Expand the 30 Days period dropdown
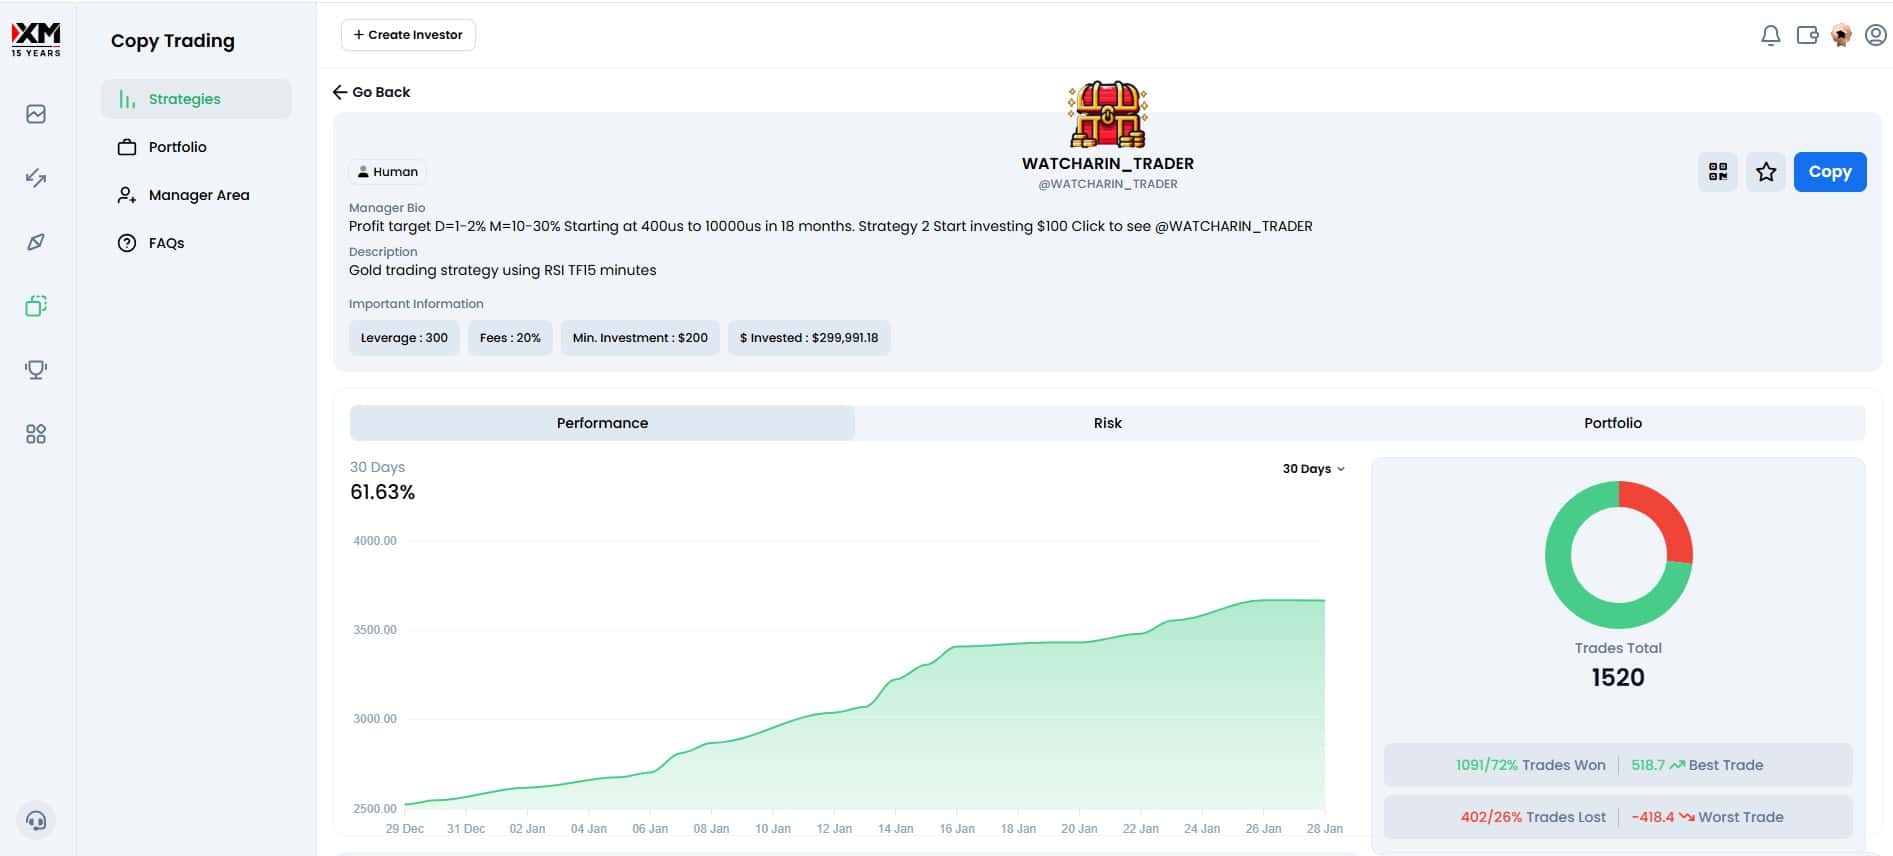Screen dimensions: 1893x856 click(x=1313, y=469)
